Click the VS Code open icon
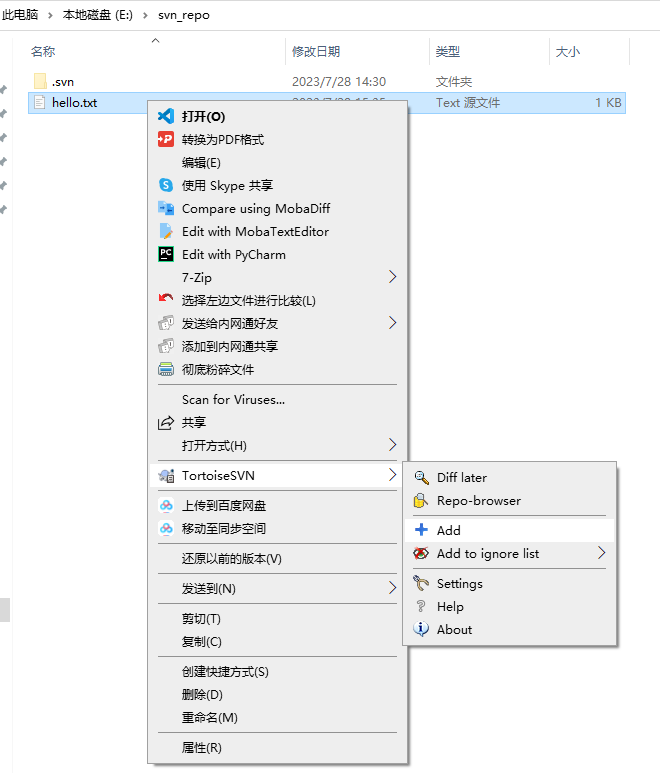This screenshot has width=660, height=773. coord(166,116)
